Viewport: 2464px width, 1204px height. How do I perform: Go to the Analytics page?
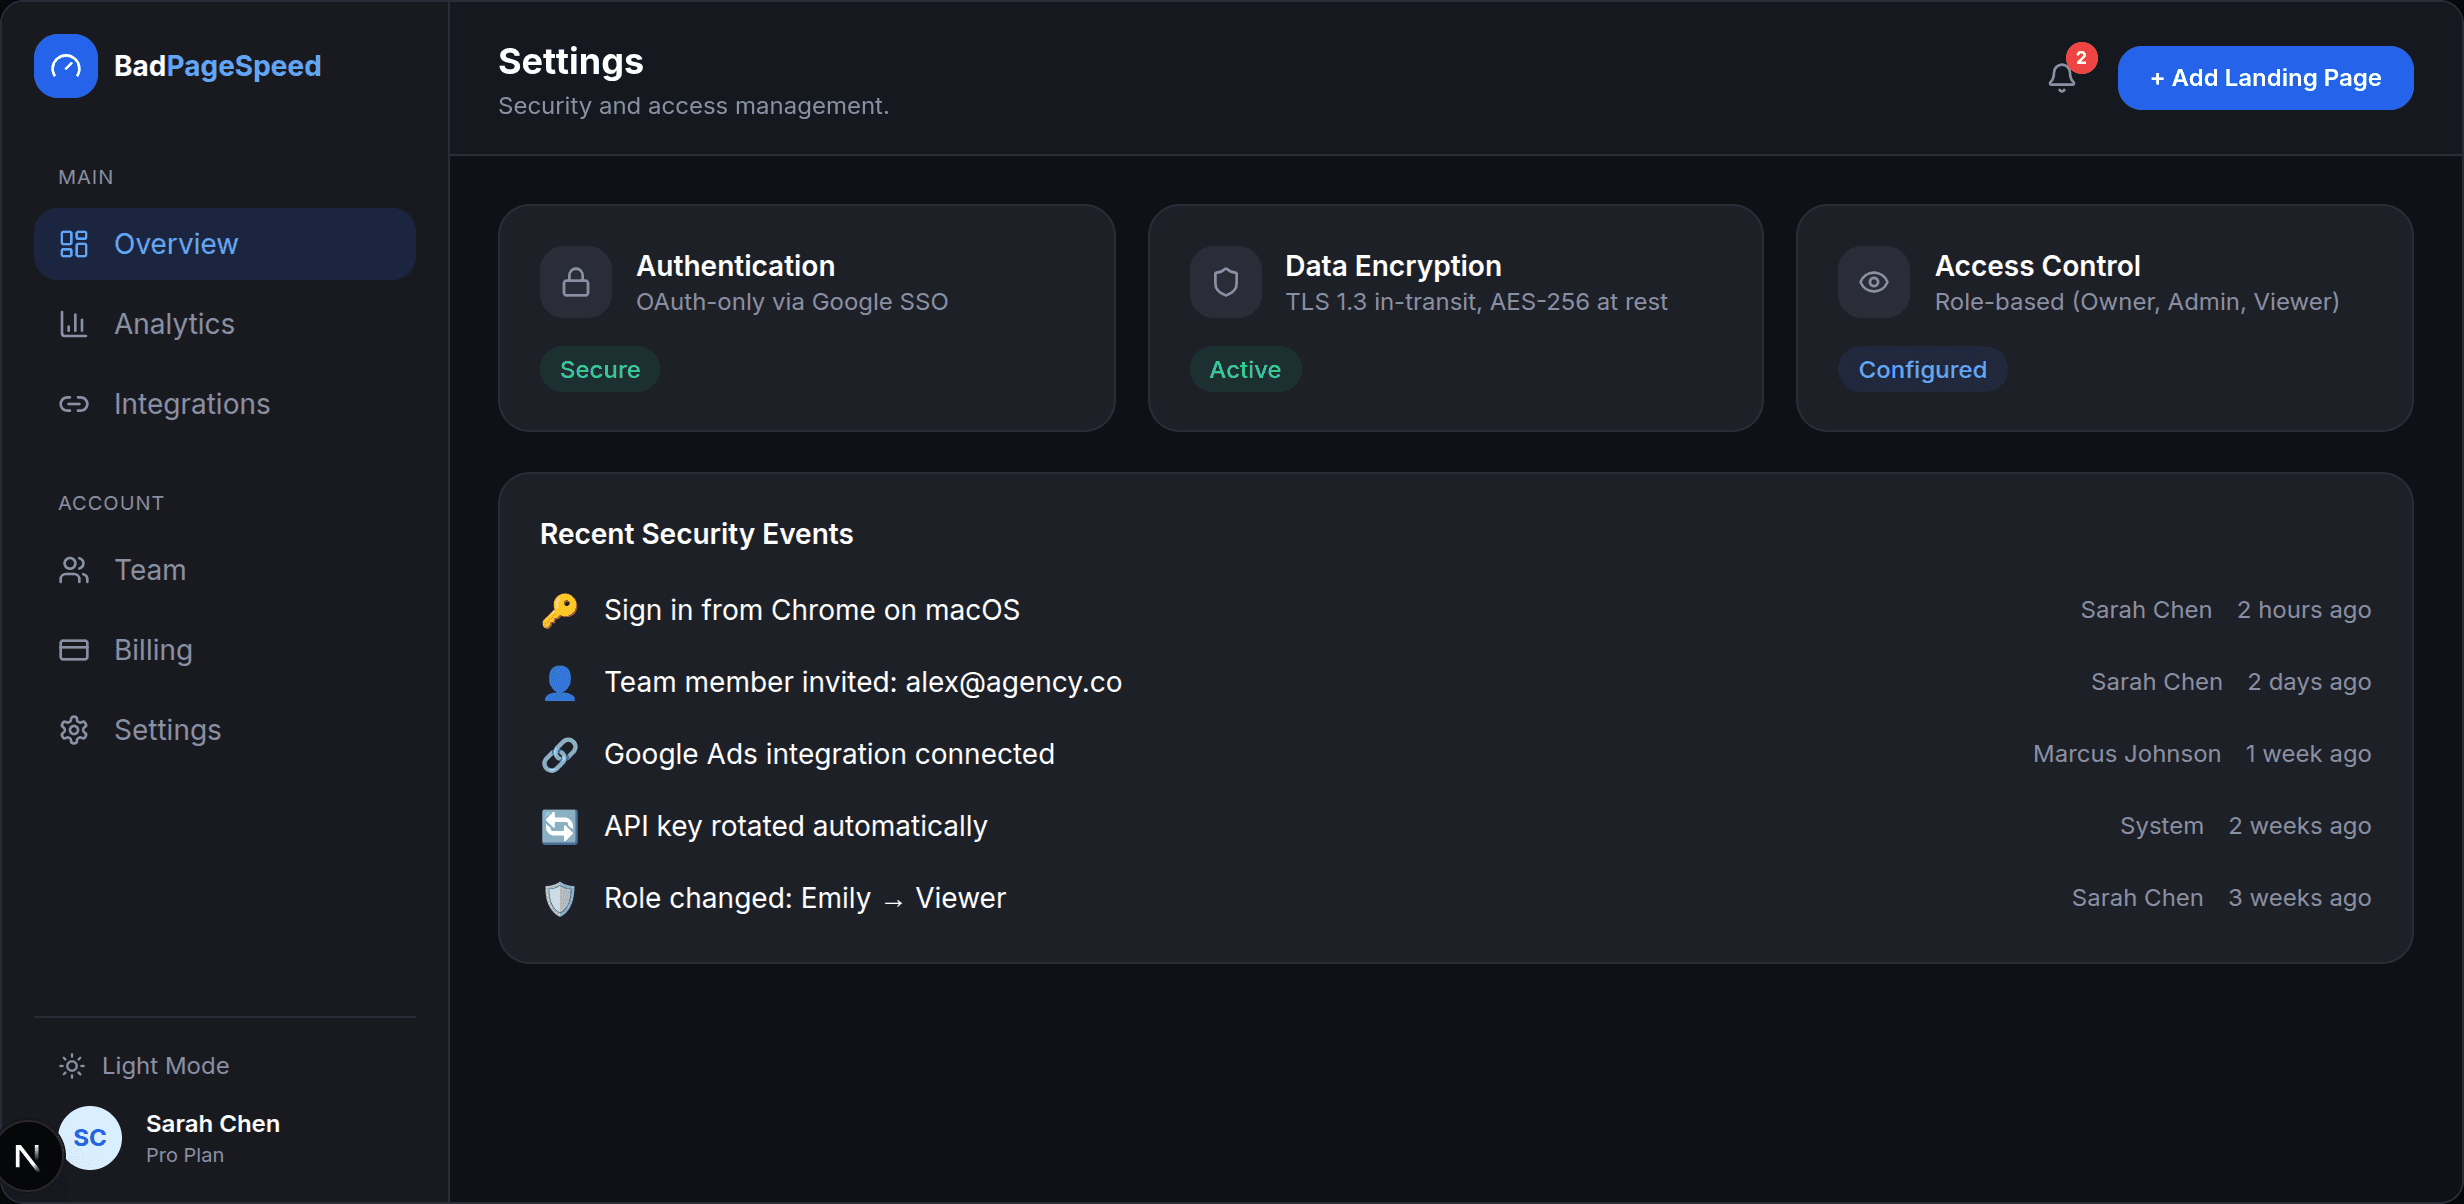tap(225, 324)
